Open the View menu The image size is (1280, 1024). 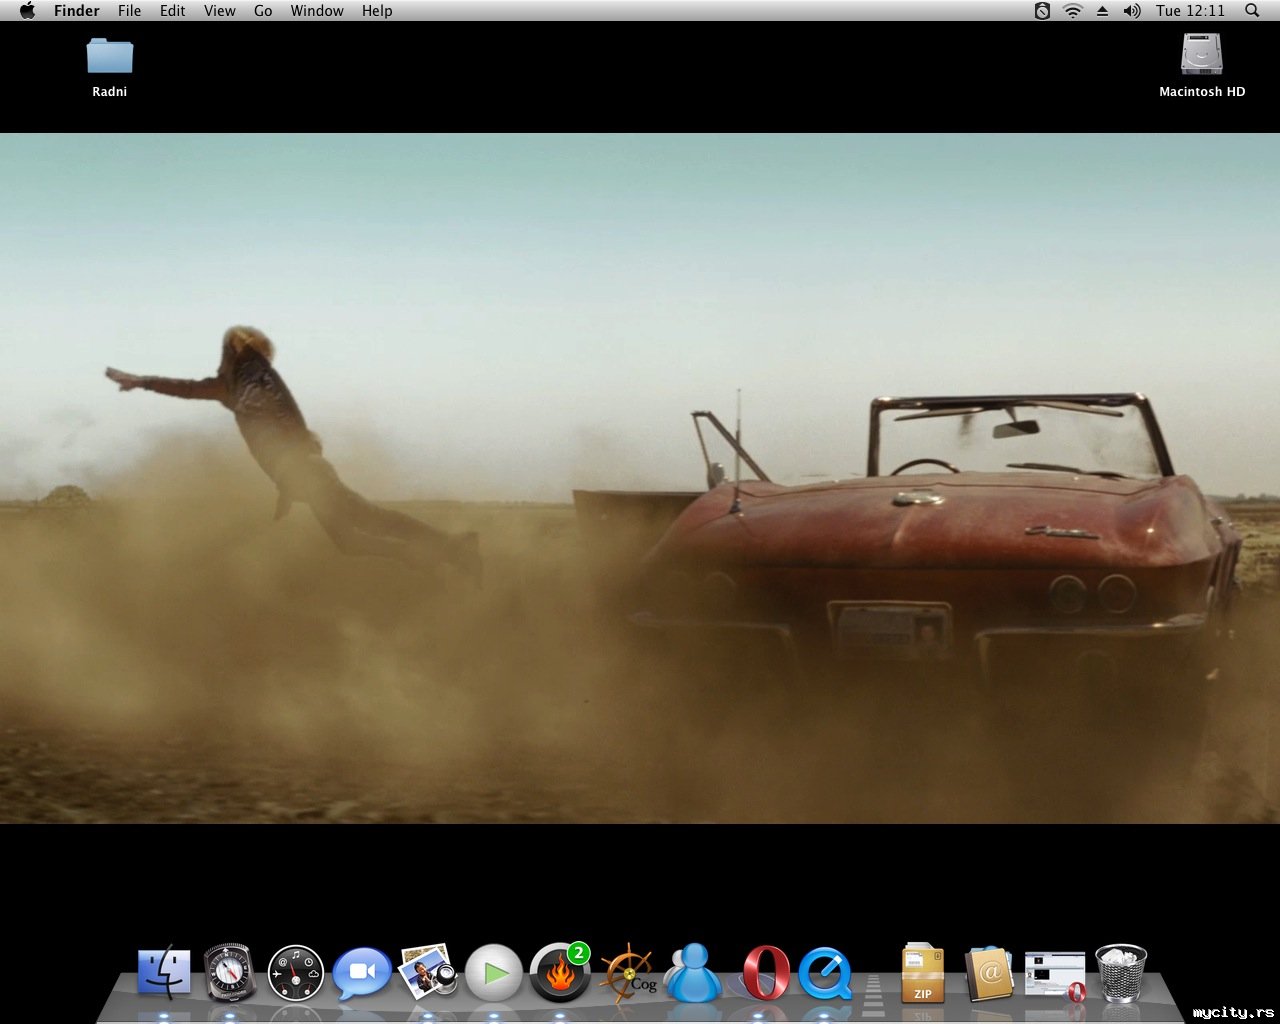(x=220, y=11)
